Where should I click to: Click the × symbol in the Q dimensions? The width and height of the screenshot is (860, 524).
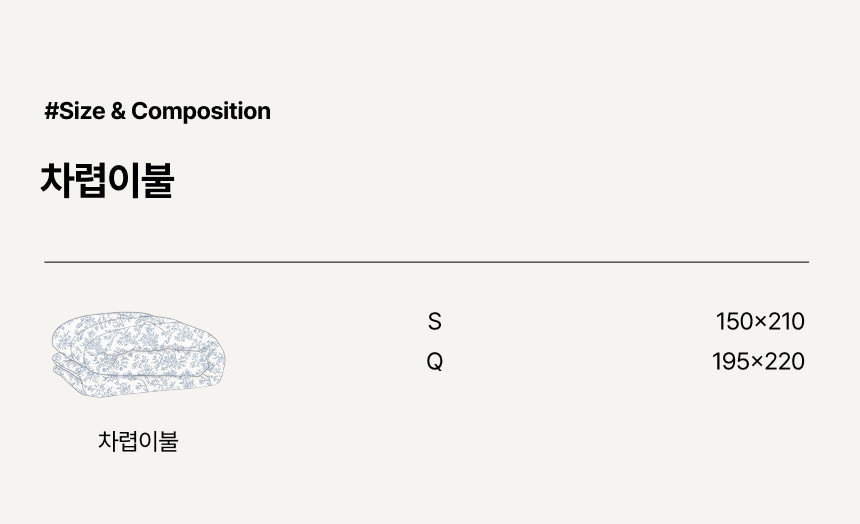point(758,362)
